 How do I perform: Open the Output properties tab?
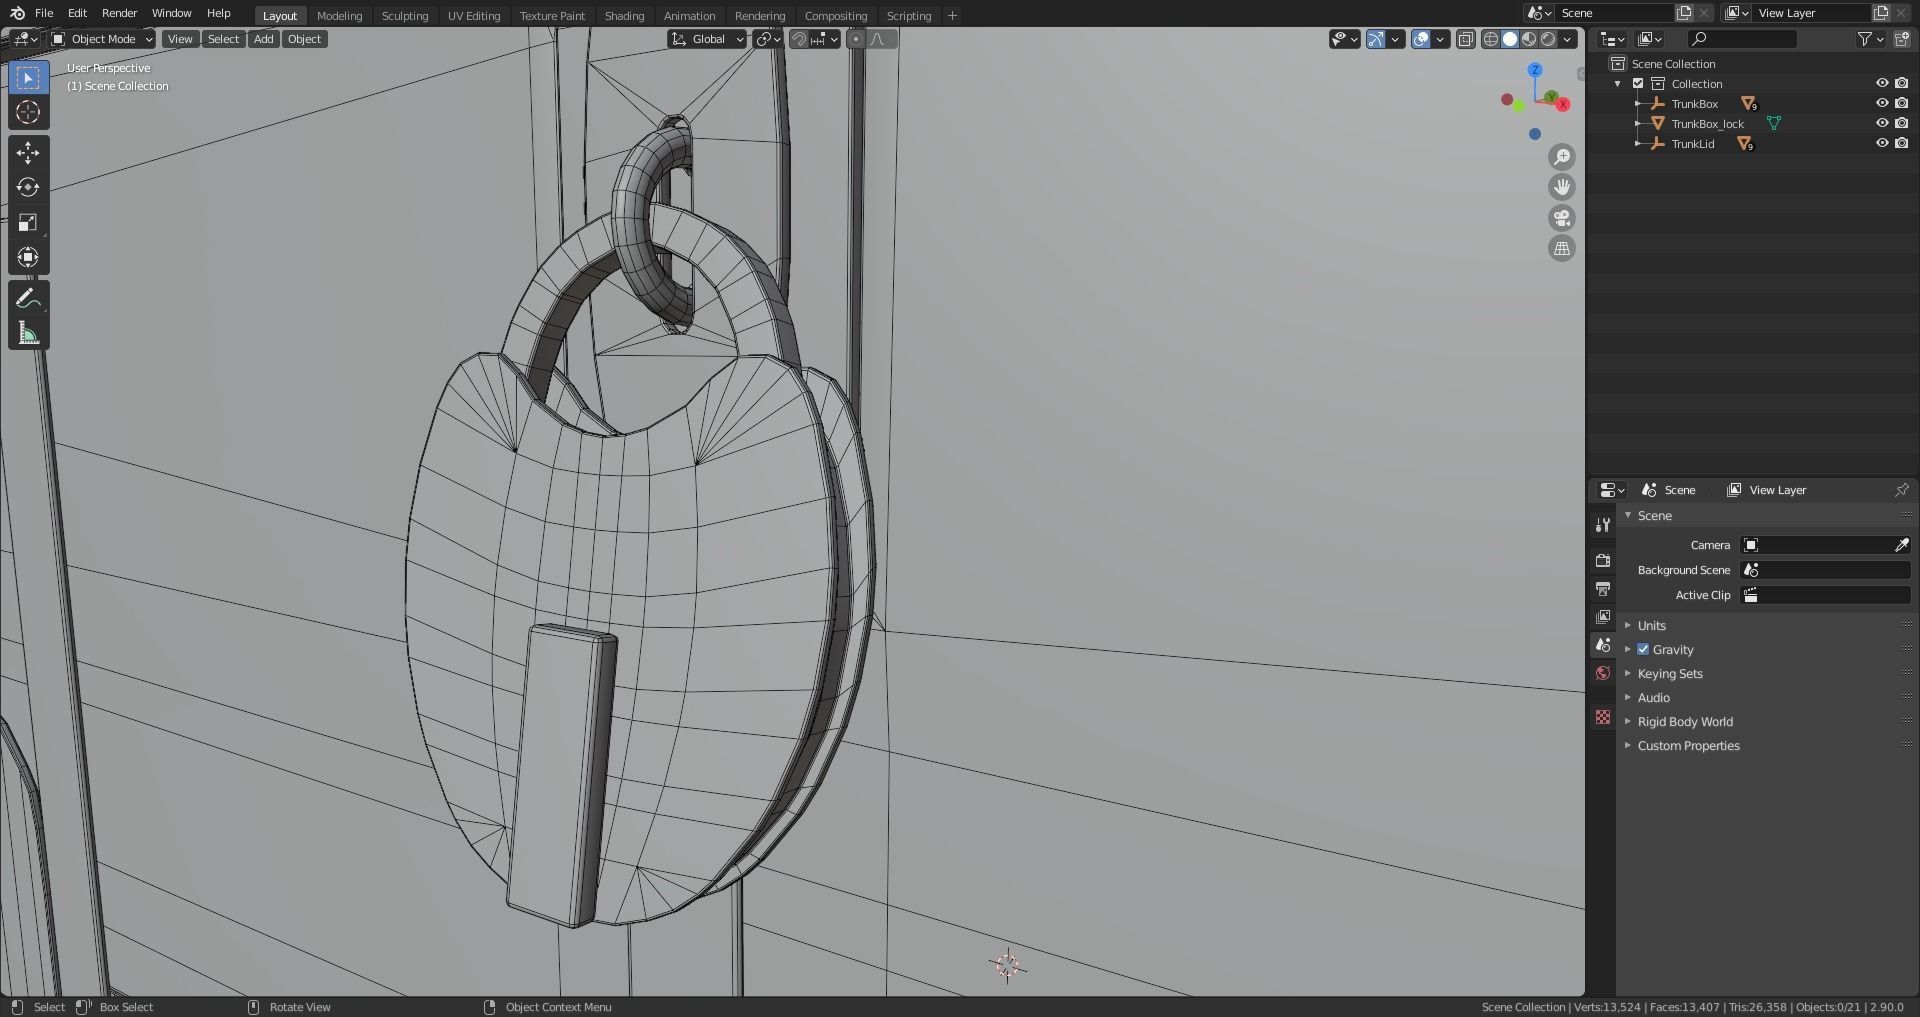tap(1603, 588)
